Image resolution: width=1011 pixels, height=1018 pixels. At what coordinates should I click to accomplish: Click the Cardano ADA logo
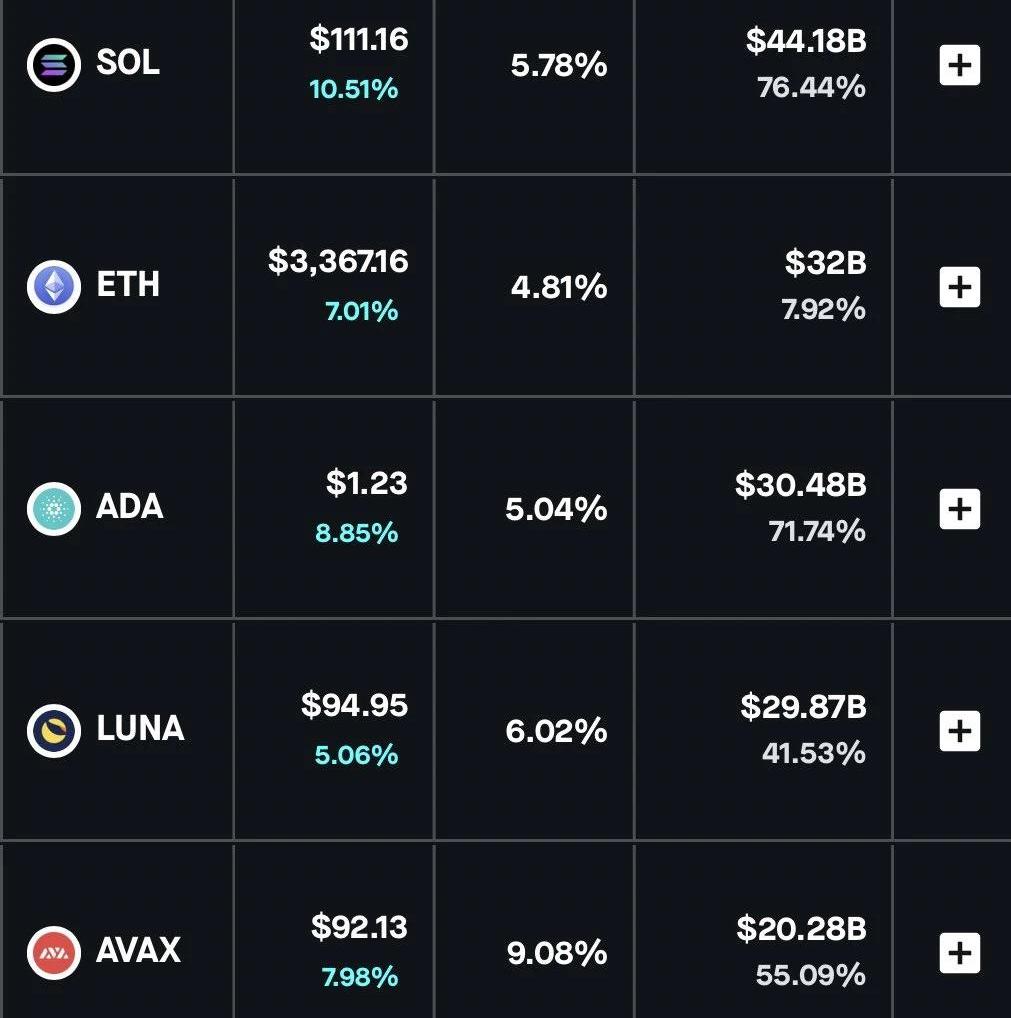tap(53, 508)
